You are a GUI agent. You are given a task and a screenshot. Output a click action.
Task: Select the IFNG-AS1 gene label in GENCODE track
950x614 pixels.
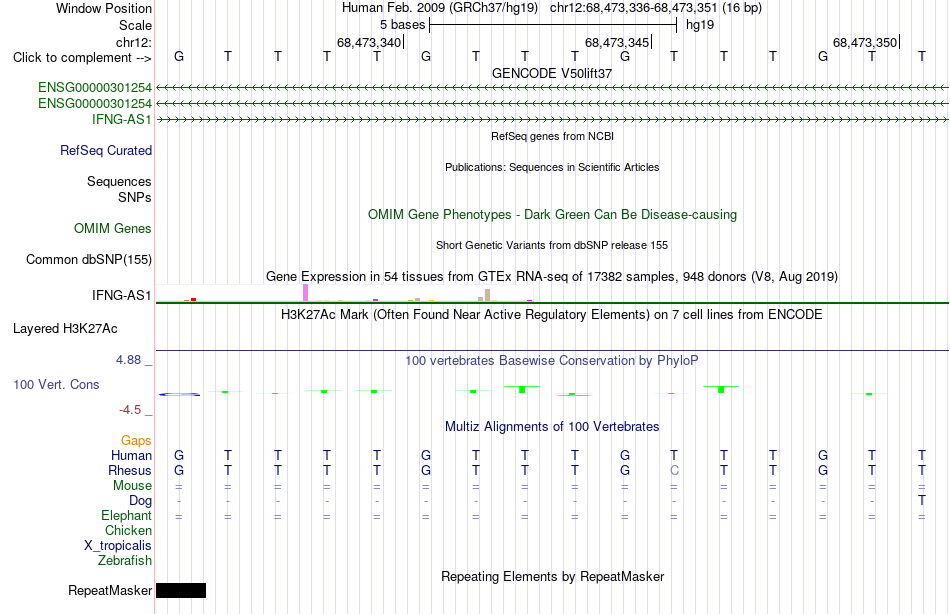(121, 119)
